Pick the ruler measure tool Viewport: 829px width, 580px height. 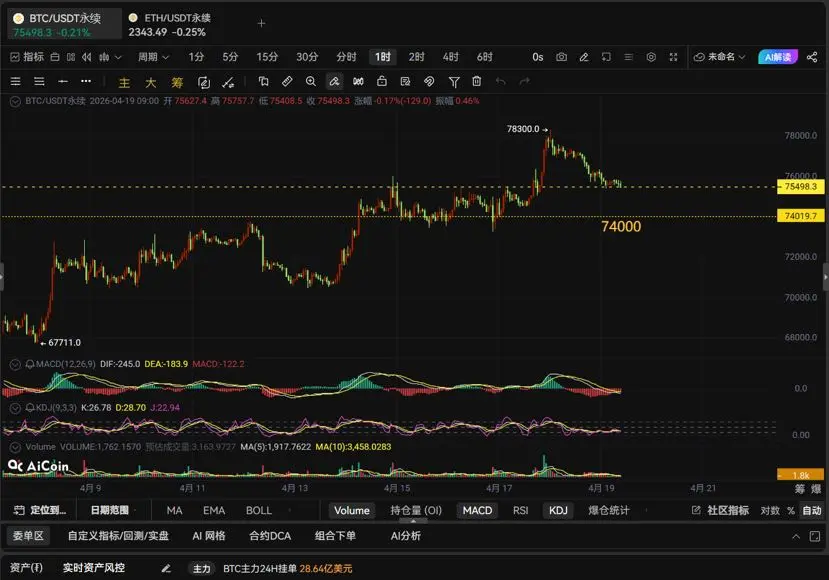pos(287,81)
